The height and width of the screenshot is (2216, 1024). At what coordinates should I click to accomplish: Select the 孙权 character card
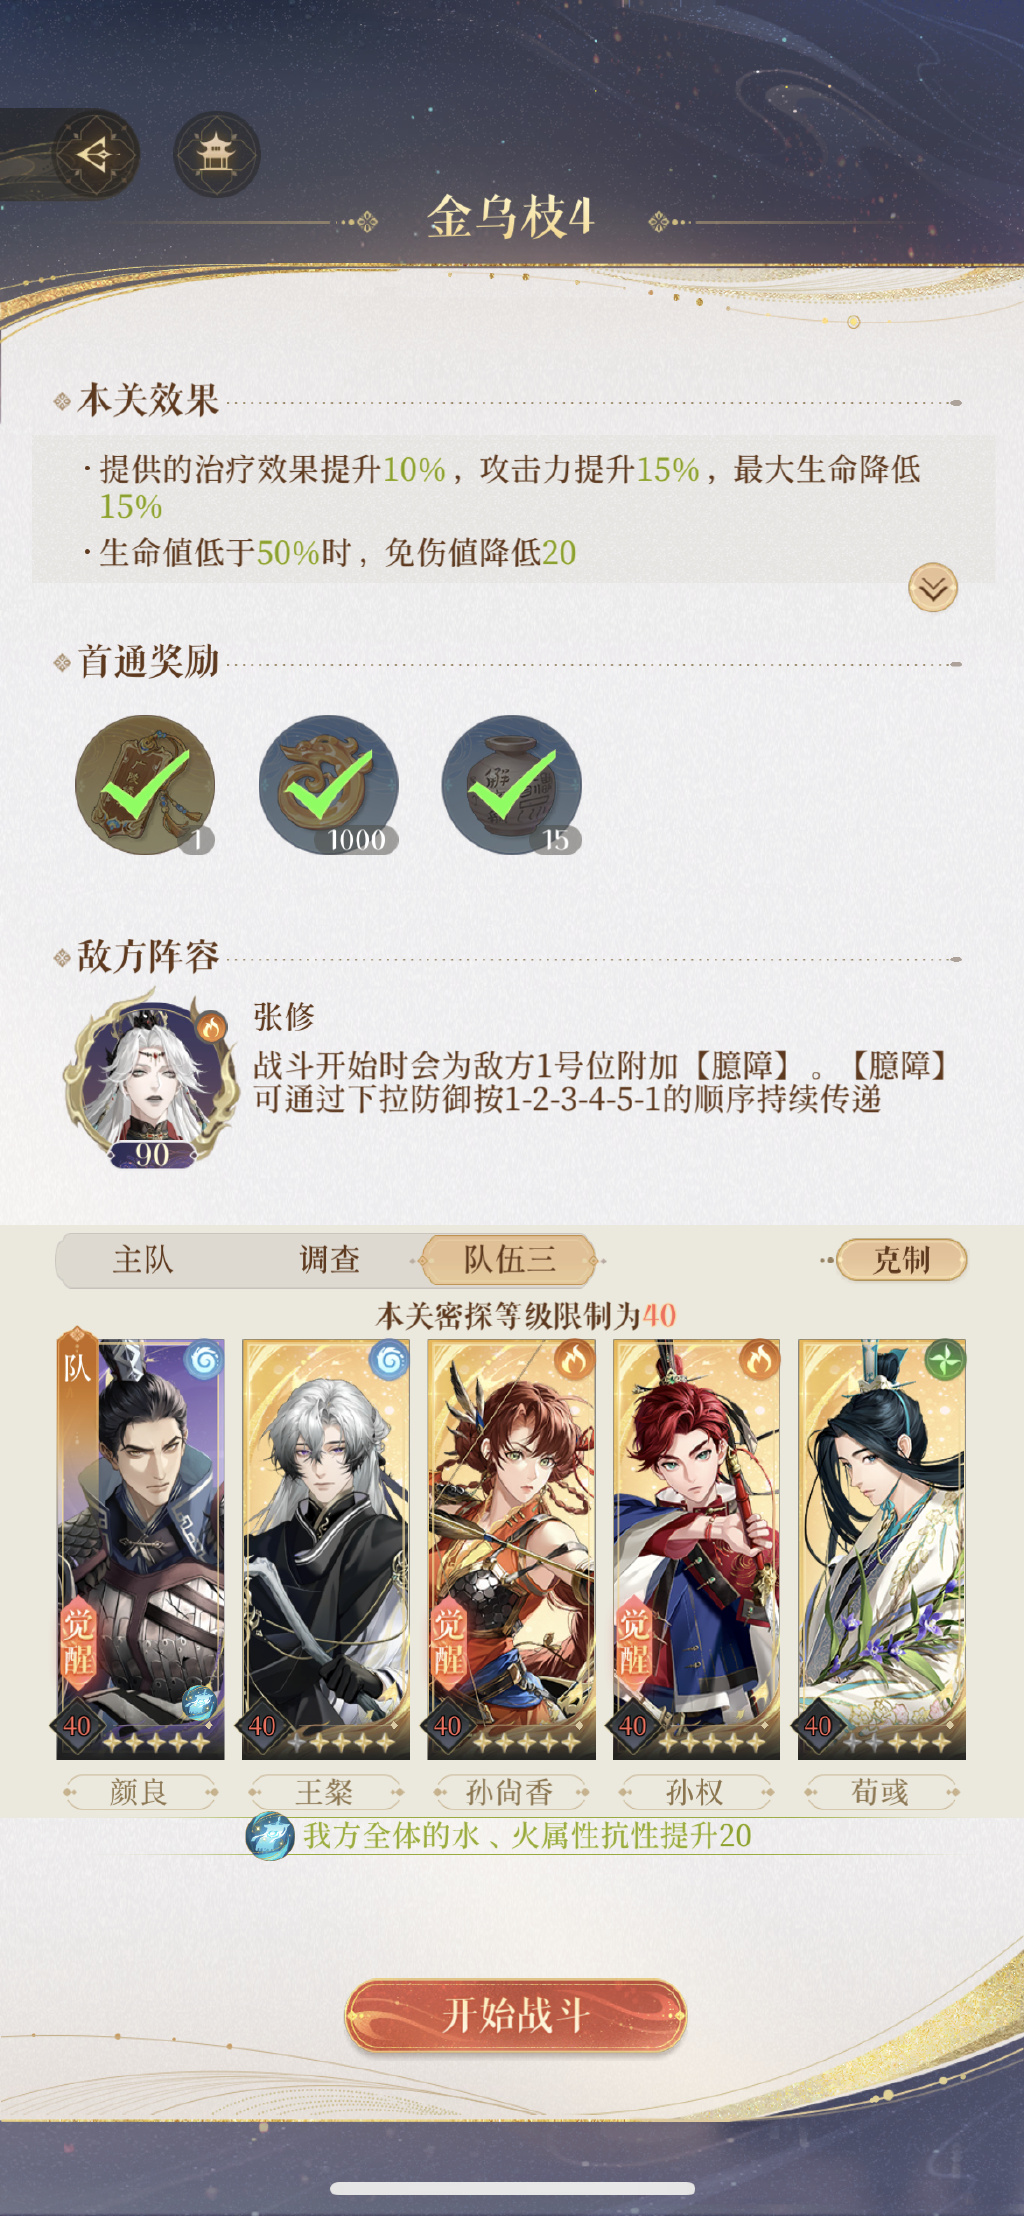696,1549
